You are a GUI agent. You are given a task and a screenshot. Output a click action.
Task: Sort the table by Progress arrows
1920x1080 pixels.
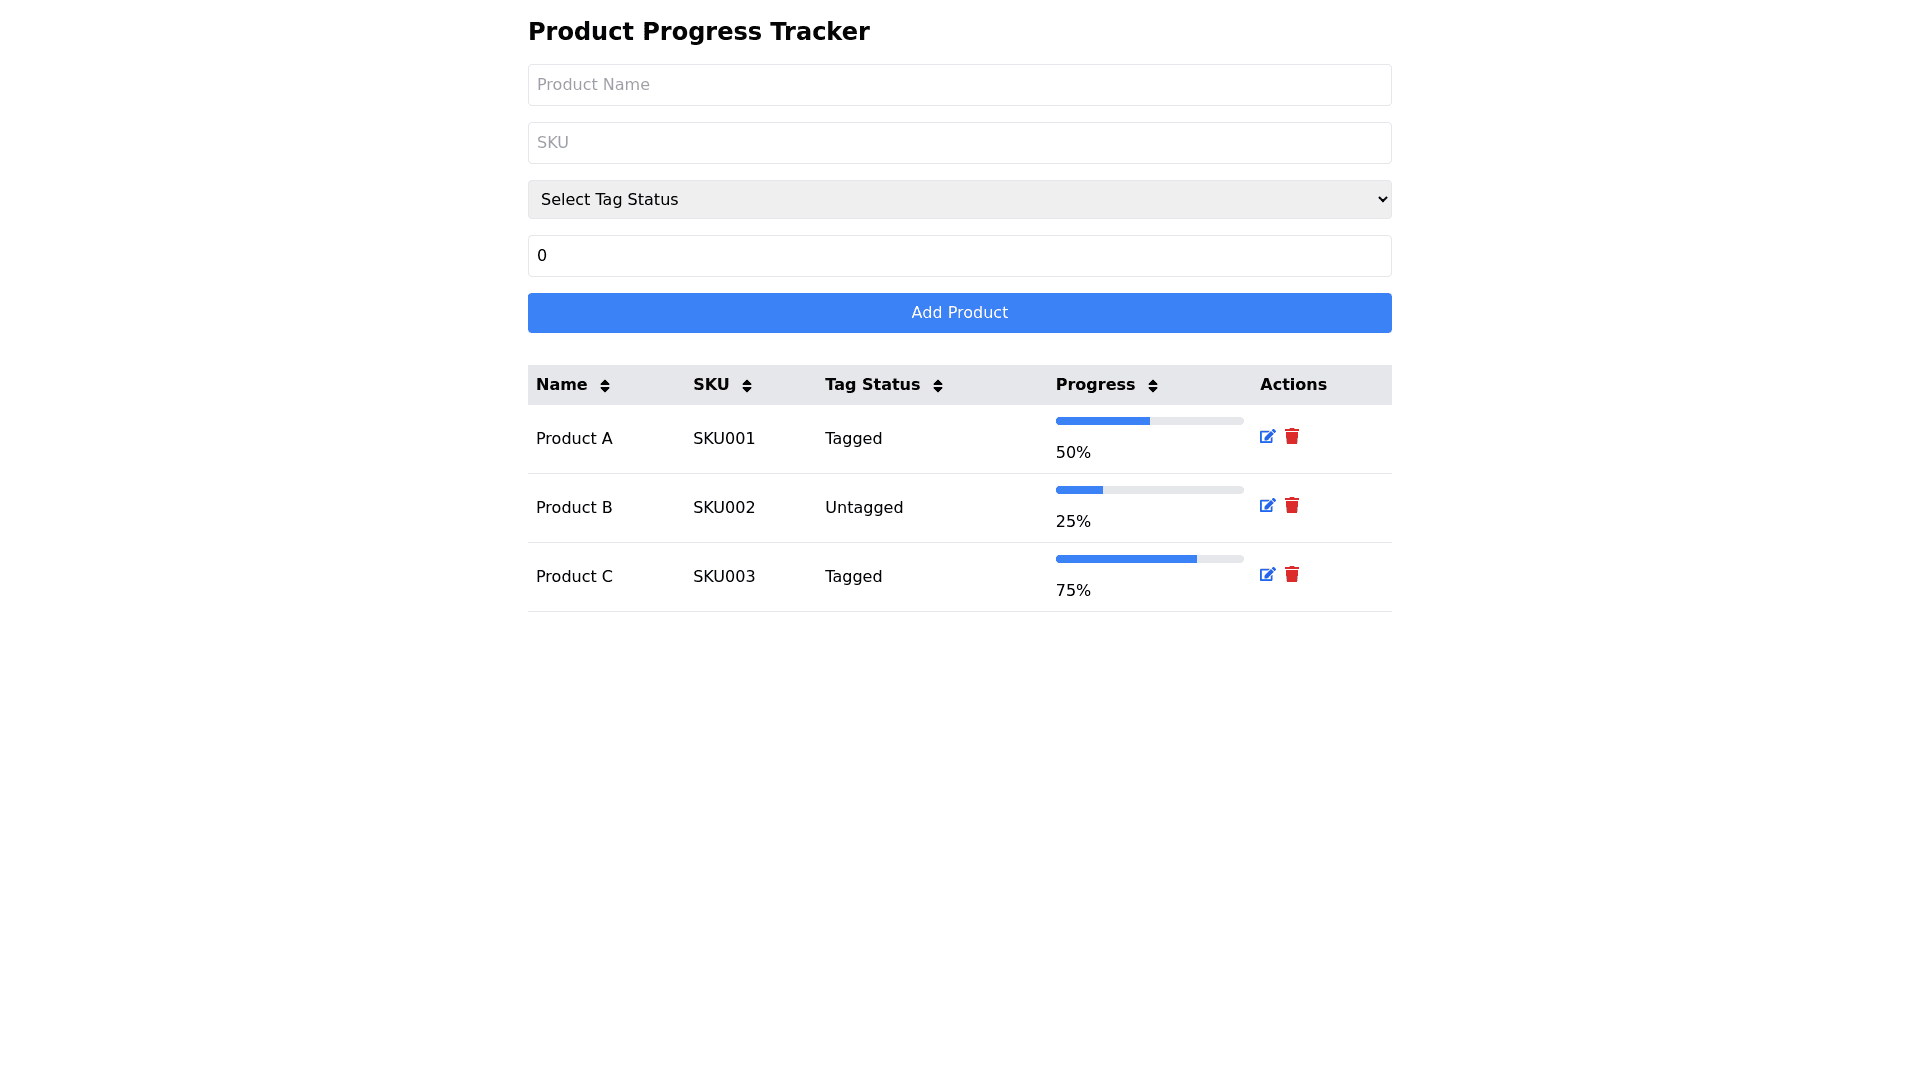point(1153,386)
